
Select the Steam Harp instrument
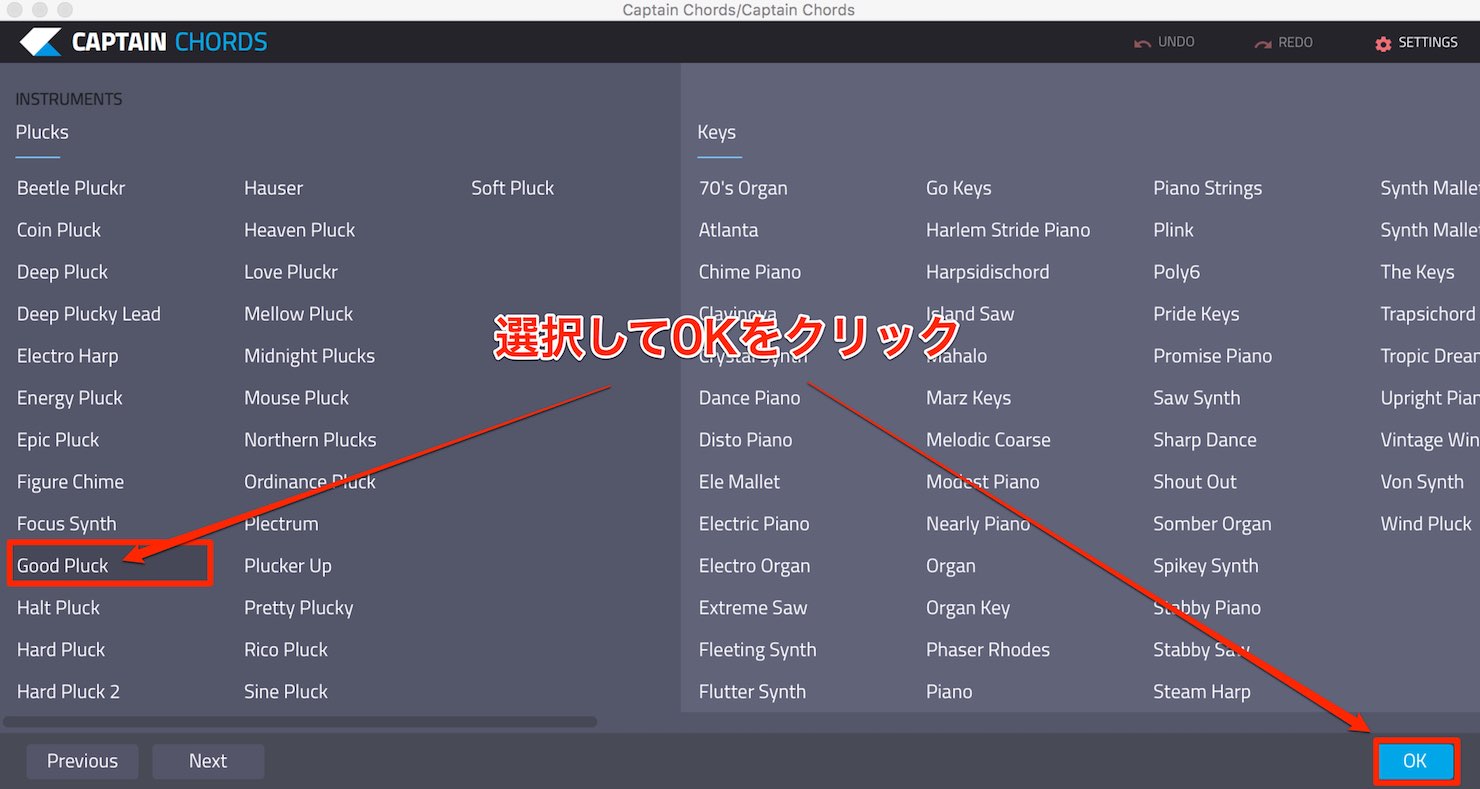click(x=1201, y=692)
